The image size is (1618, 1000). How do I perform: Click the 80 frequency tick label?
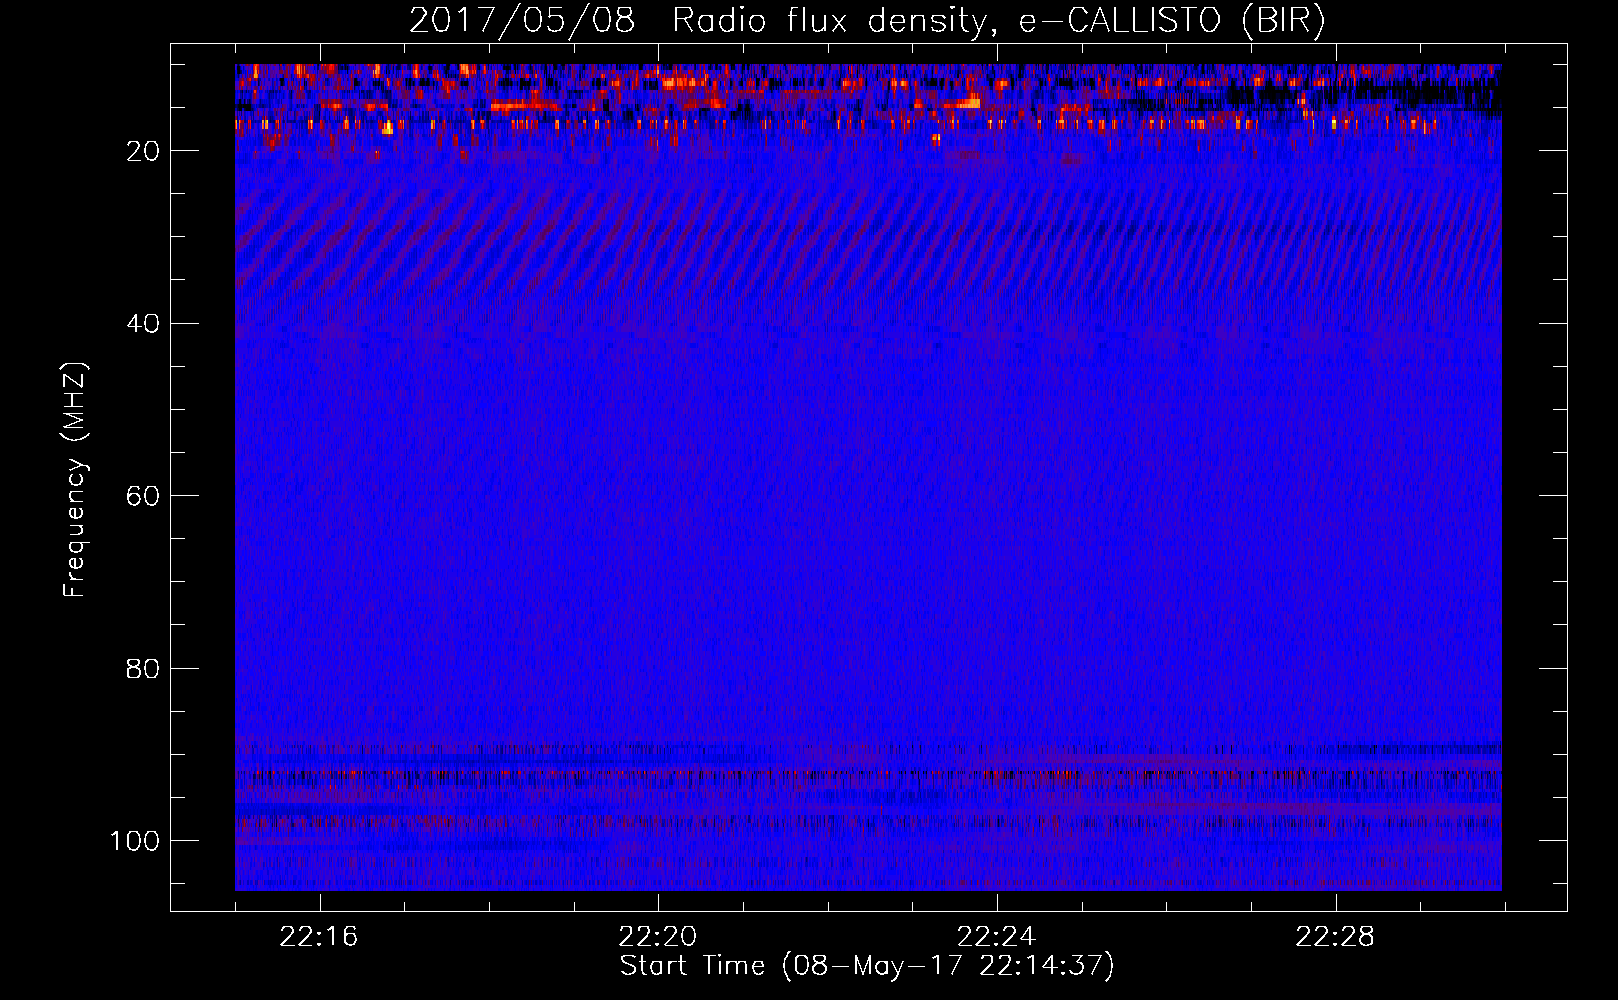143,669
